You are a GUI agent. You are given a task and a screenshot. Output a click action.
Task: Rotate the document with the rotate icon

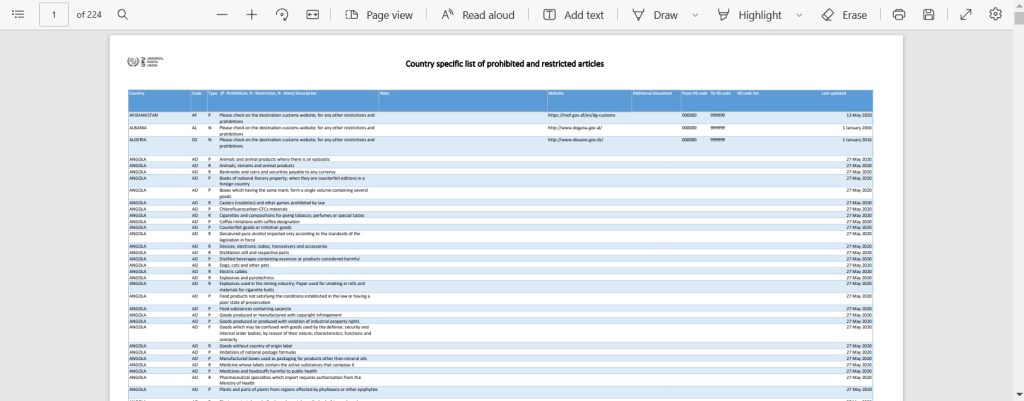coord(282,14)
